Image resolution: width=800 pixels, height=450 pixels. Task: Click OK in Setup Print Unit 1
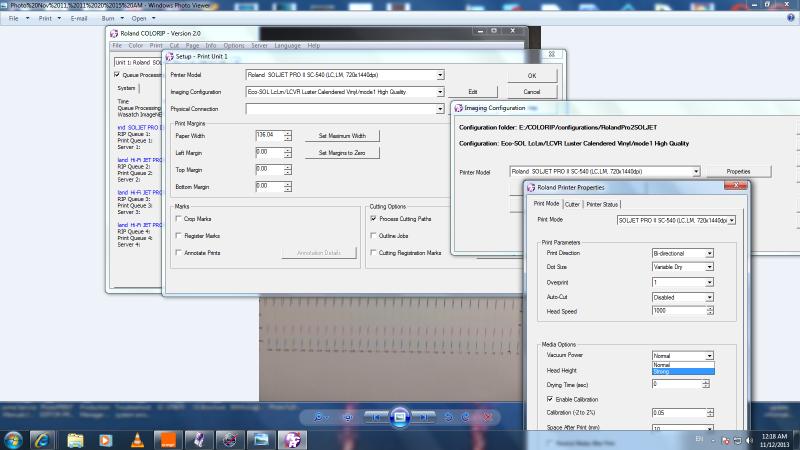pos(532,76)
